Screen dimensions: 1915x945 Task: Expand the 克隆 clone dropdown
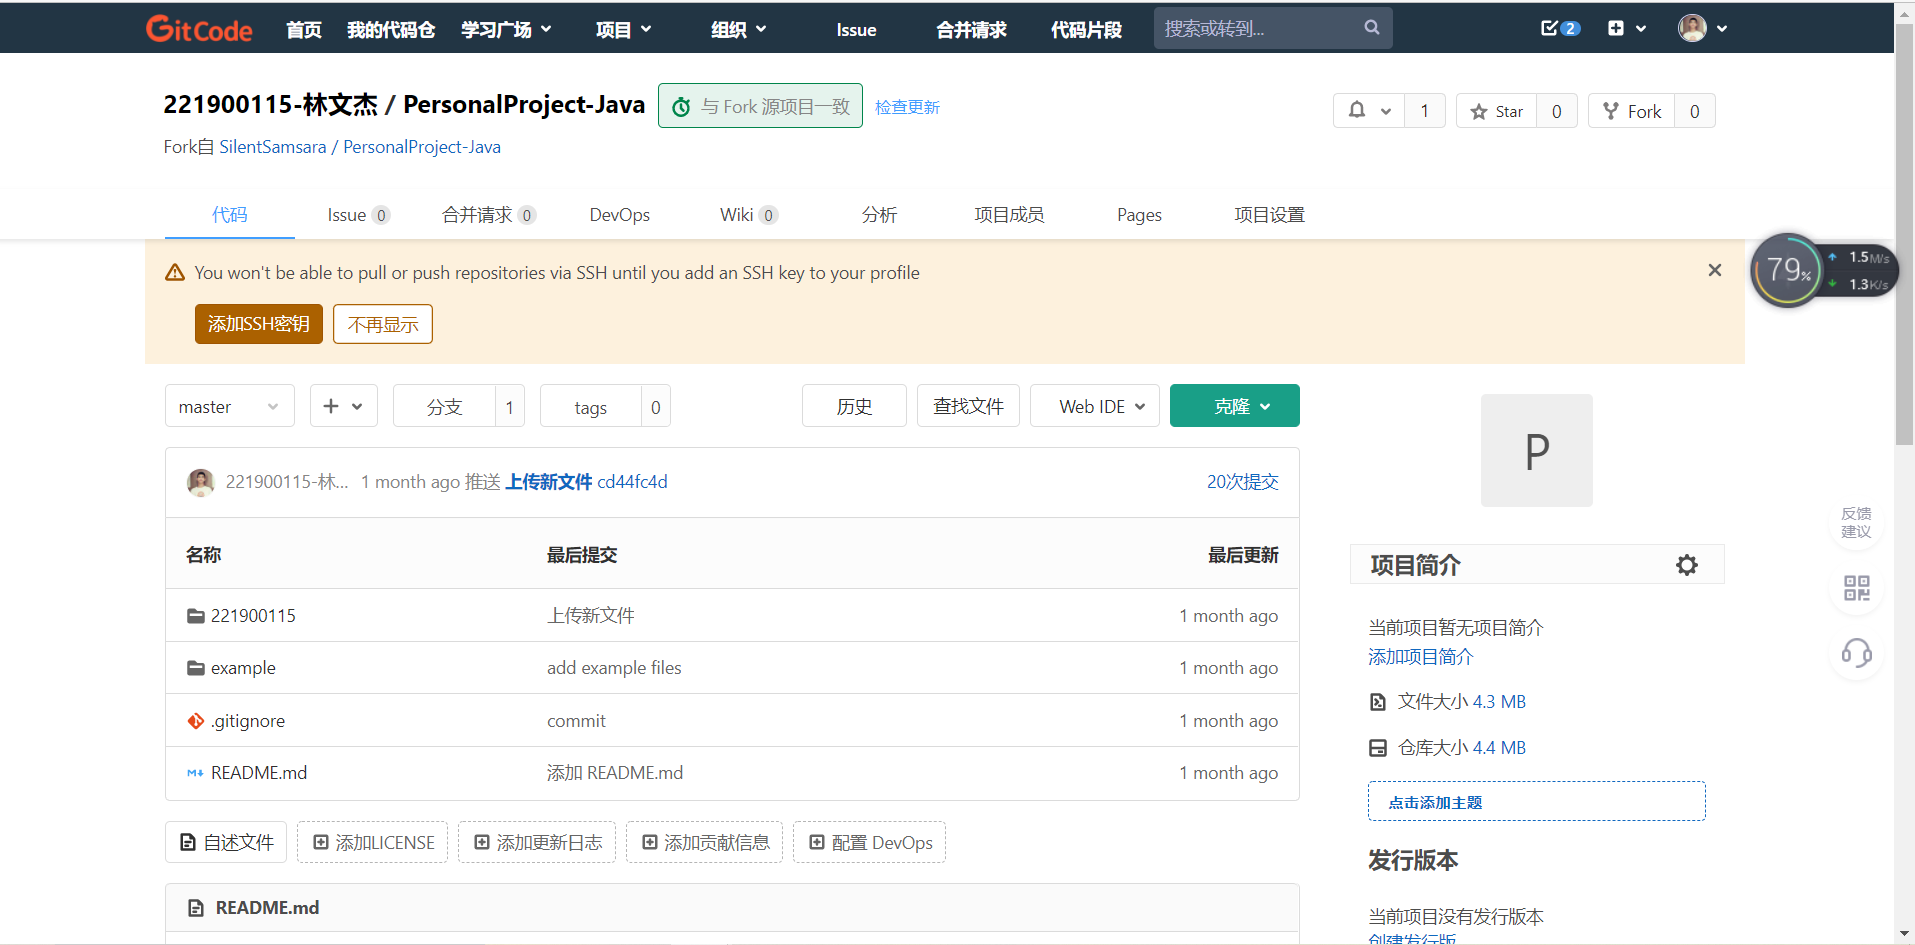click(x=1234, y=406)
